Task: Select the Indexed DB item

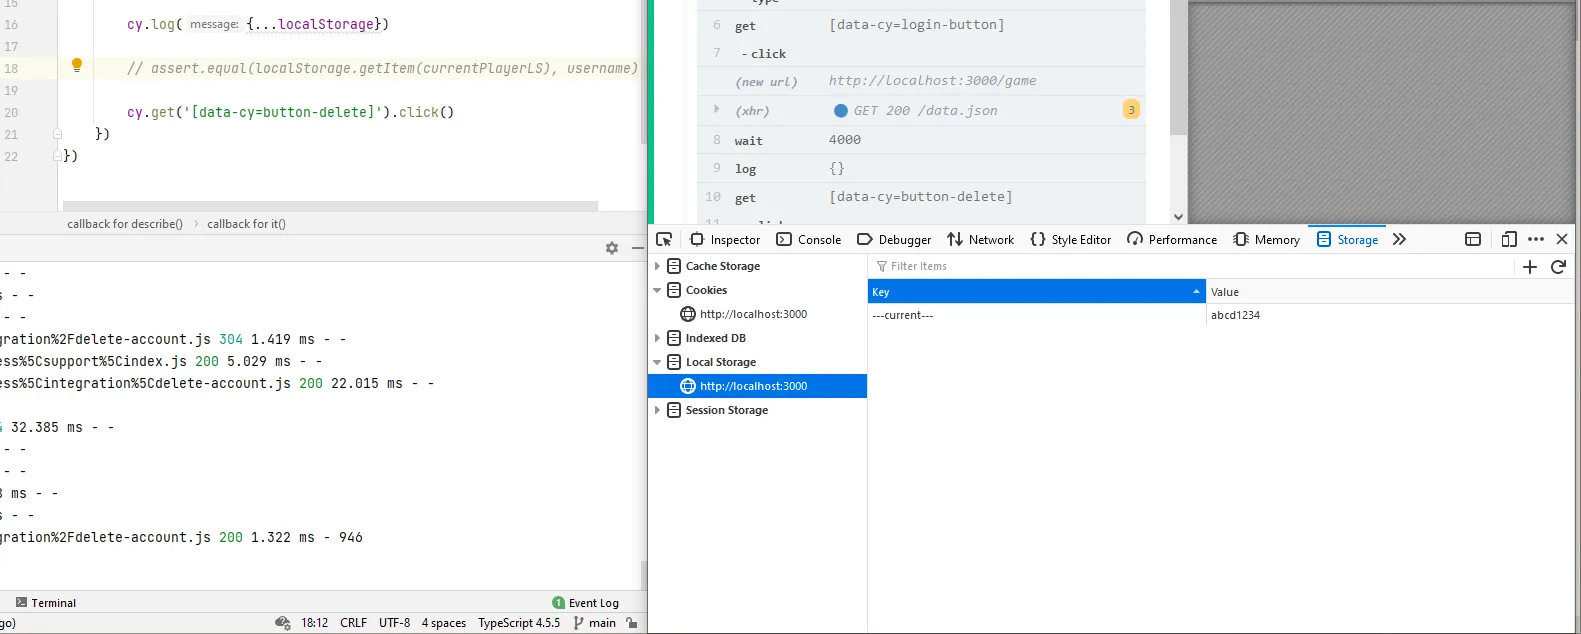Action: [716, 338]
